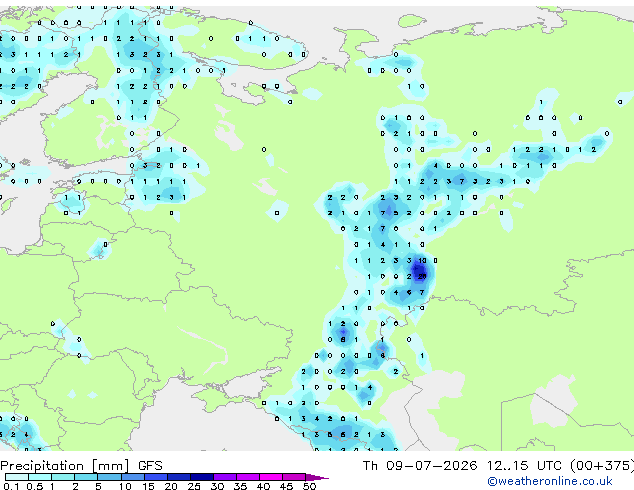Viewport: 634px width, 490px height.
Task: Select the 2–5 mm legend color box
Action: click(x=86, y=477)
